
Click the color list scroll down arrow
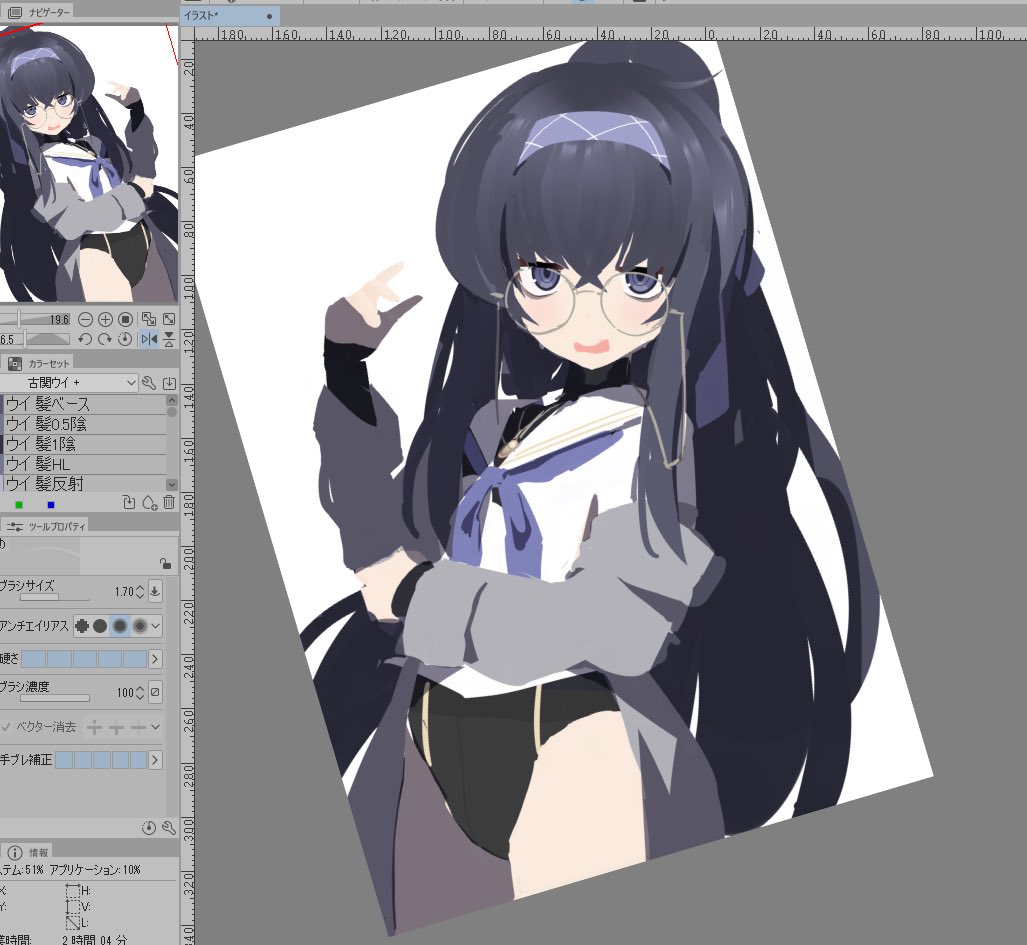(172, 485)
